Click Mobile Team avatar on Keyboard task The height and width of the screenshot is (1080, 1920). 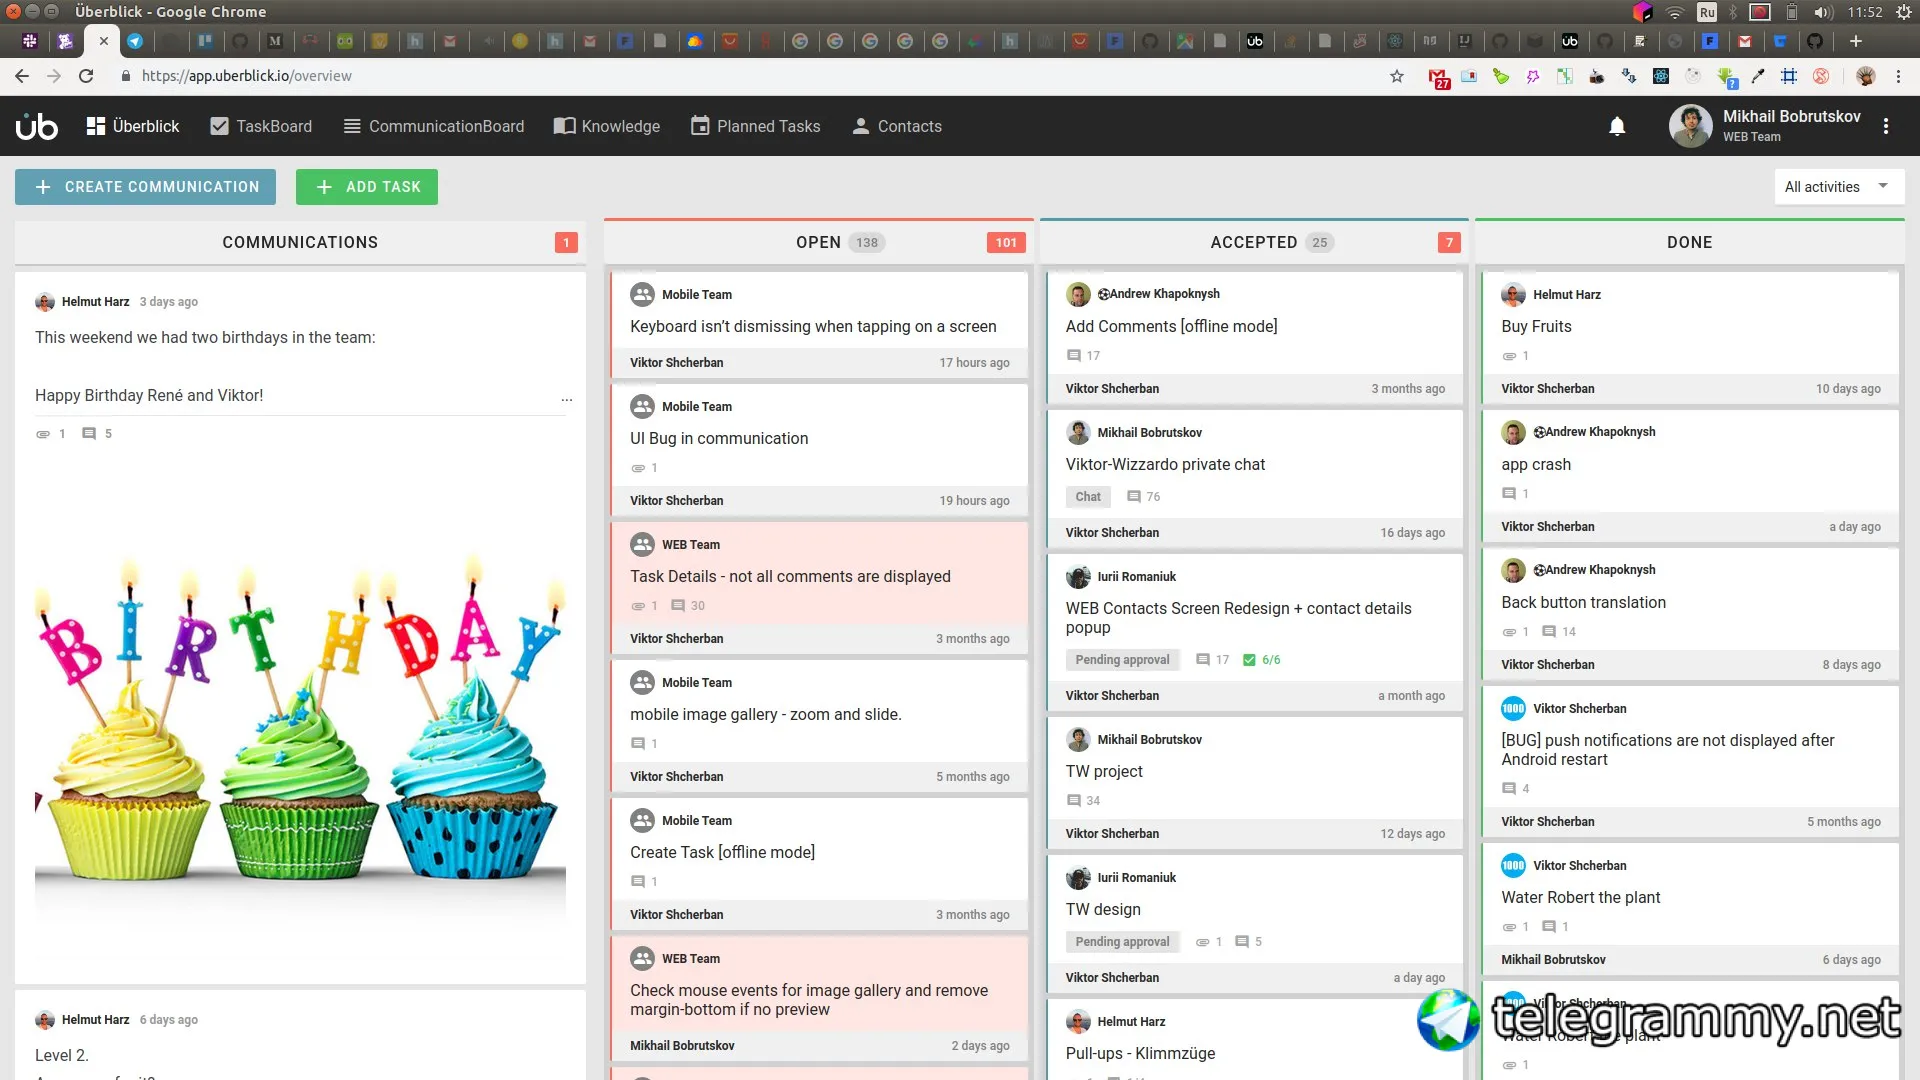642,295
